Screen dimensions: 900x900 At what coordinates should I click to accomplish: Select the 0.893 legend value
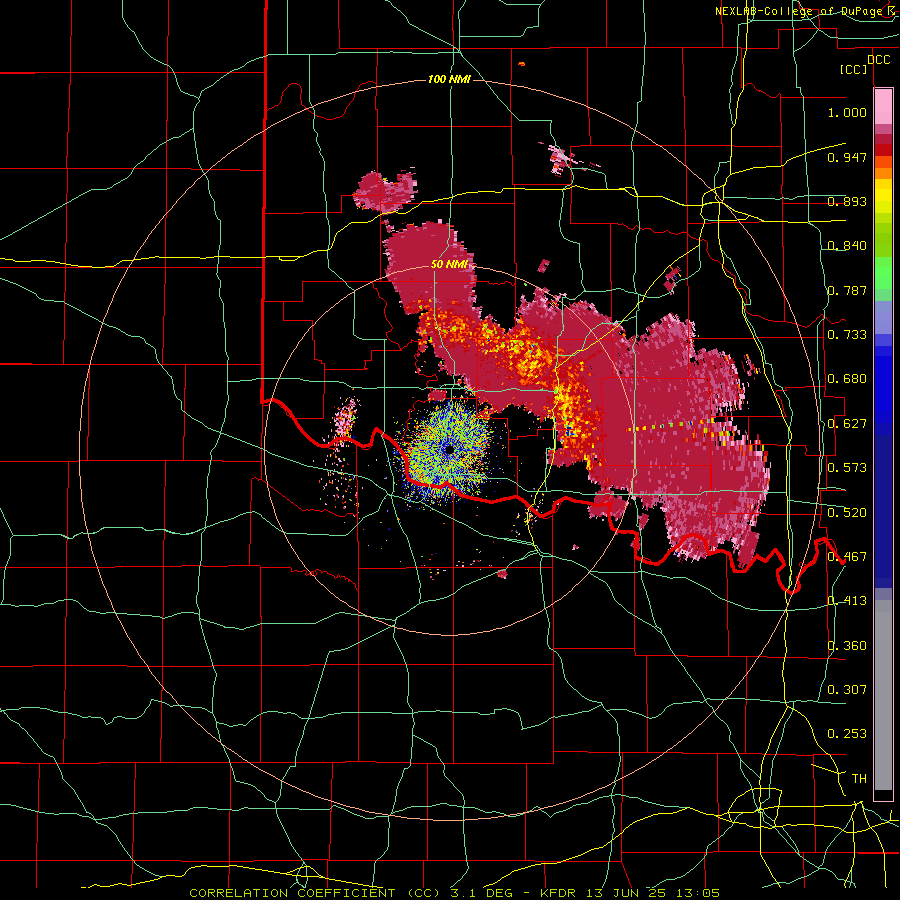point(847,201)
